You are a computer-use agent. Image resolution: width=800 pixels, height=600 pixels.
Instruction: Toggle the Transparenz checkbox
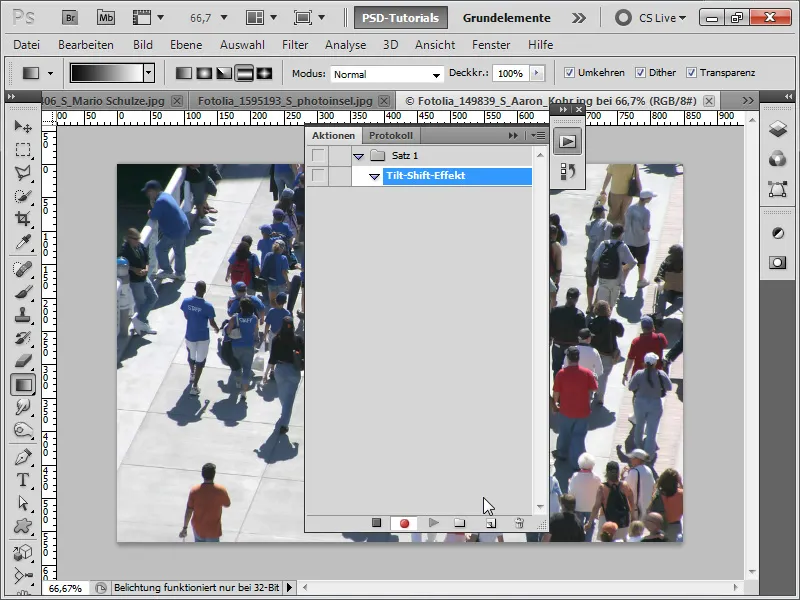click(691, 72)
